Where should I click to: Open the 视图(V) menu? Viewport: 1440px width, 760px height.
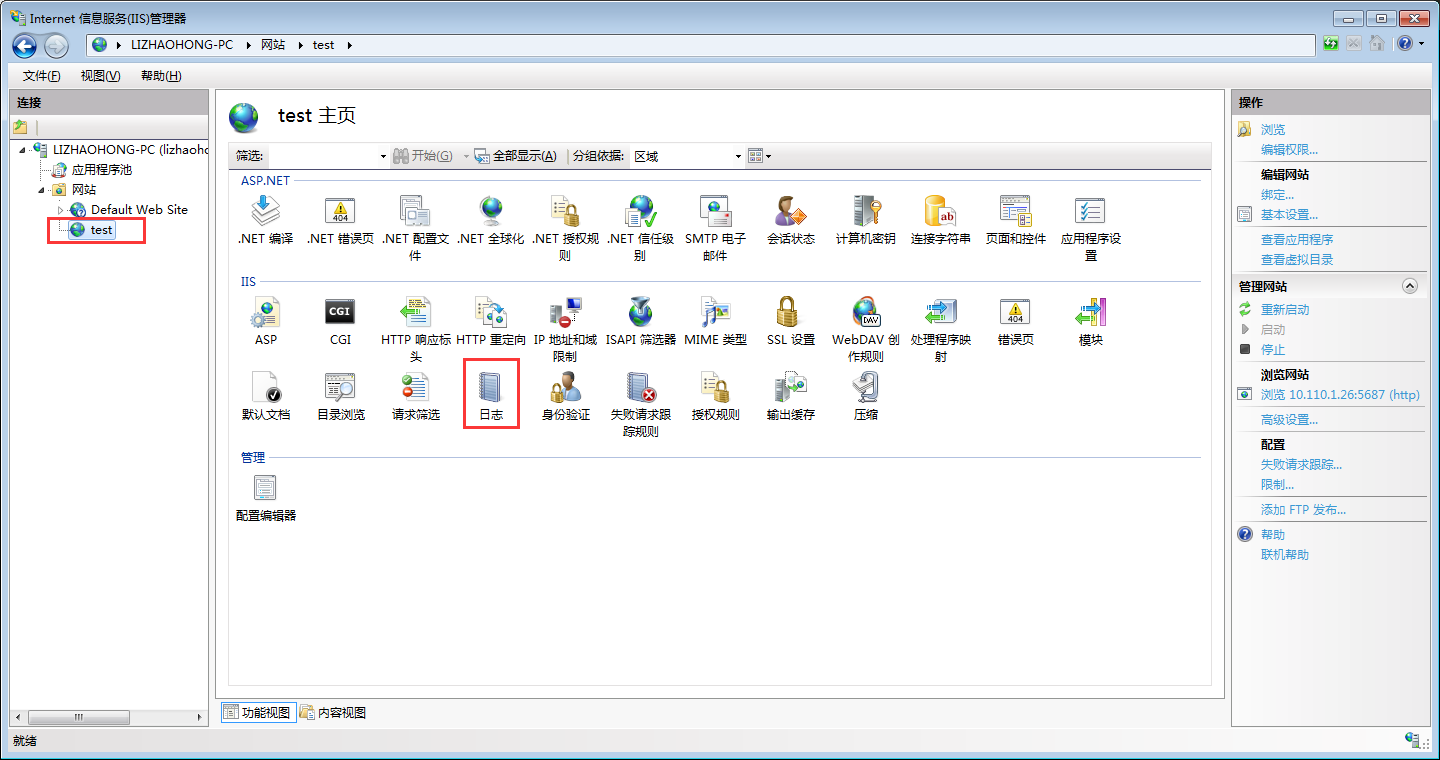pyautogui.click(x=100, y=76)
